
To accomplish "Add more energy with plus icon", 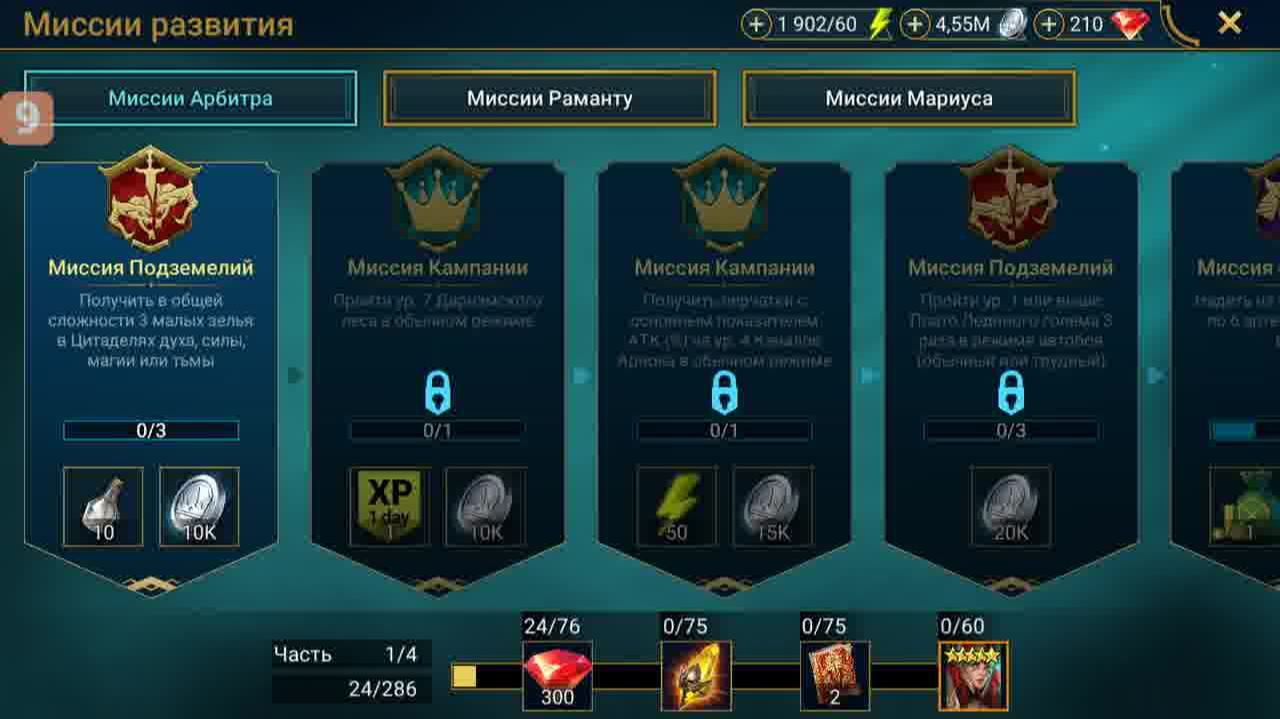I will click(x=756, y=25).
